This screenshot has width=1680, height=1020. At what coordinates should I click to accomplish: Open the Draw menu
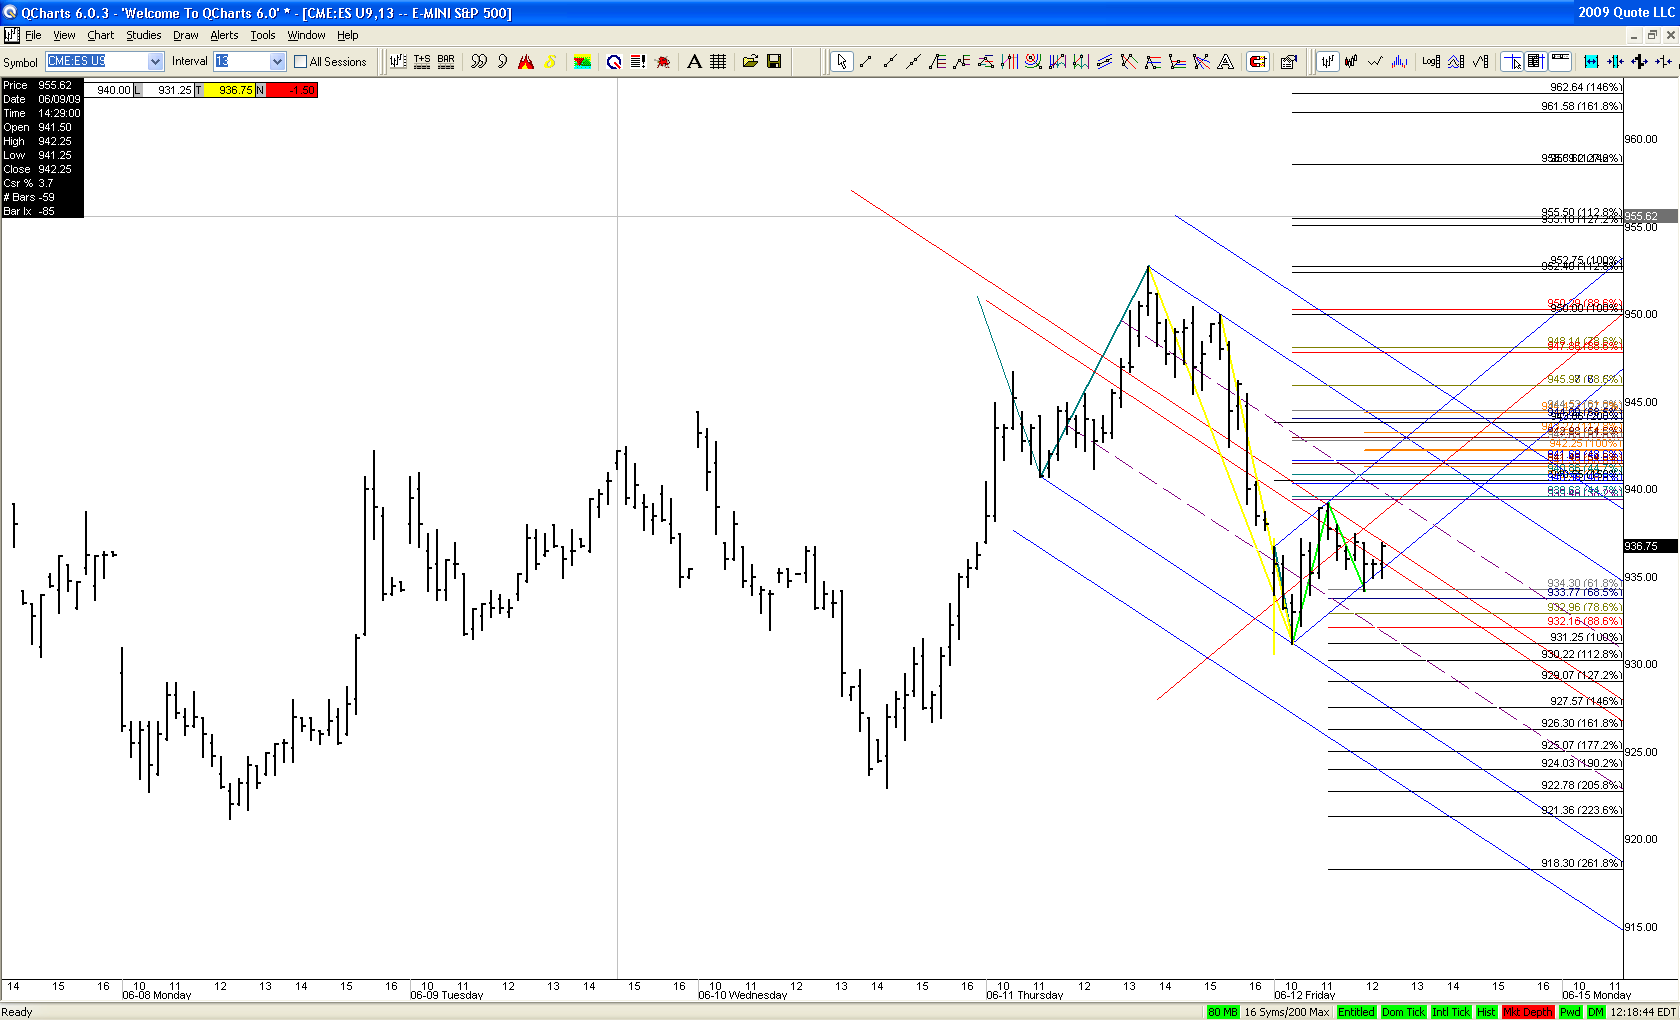185,35
